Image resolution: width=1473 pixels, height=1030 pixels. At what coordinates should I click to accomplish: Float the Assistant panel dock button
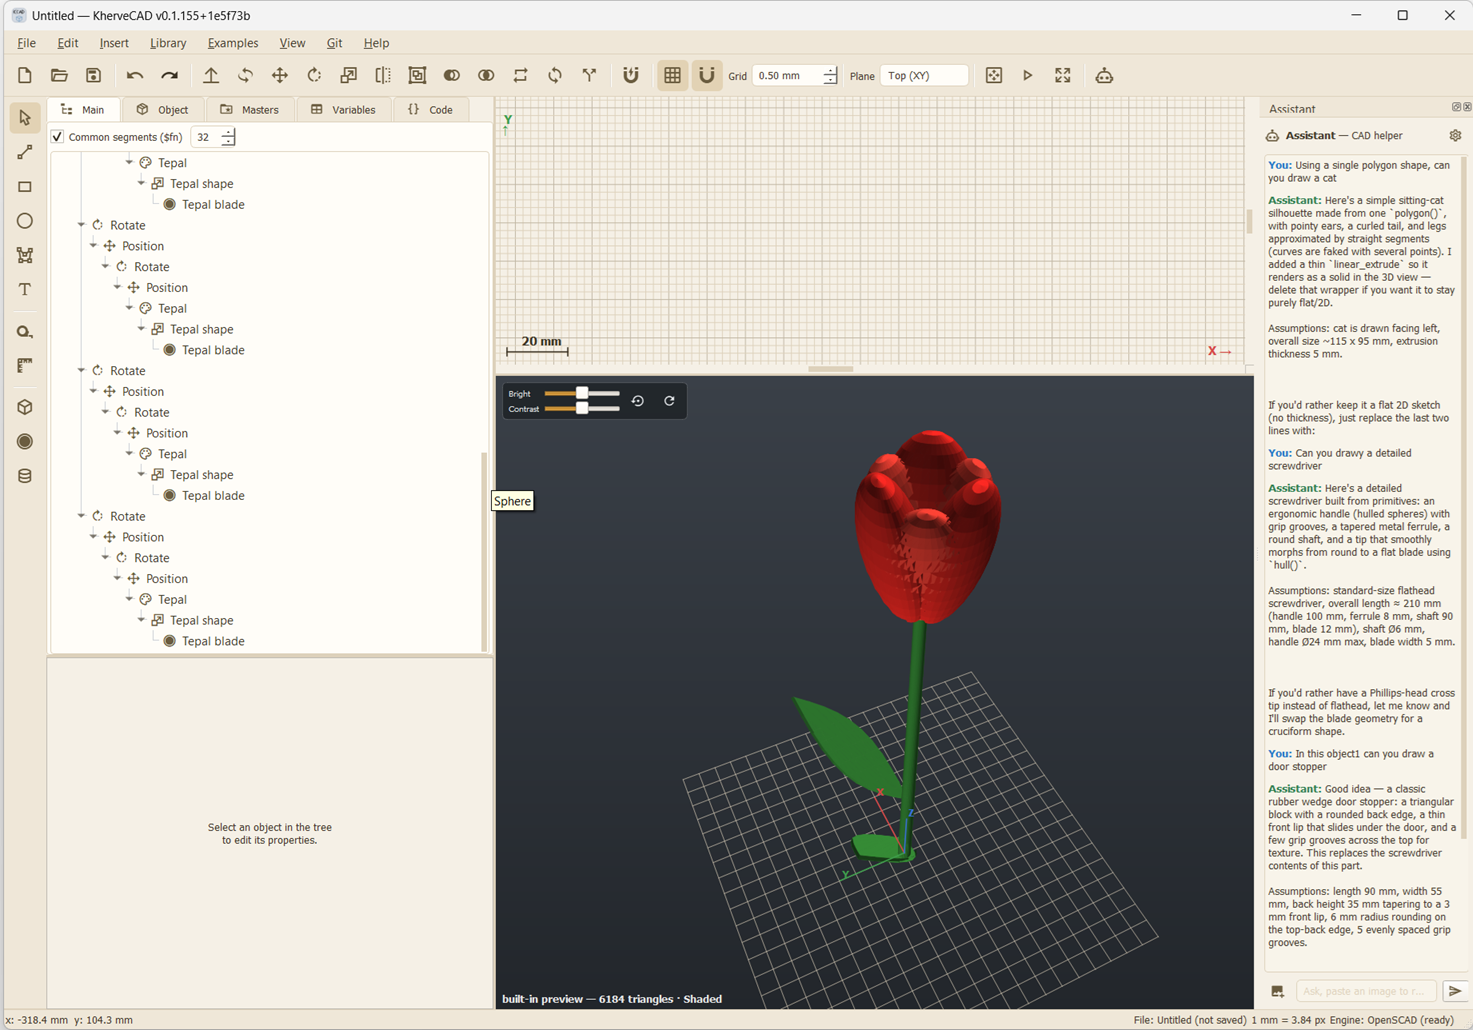1456,107
